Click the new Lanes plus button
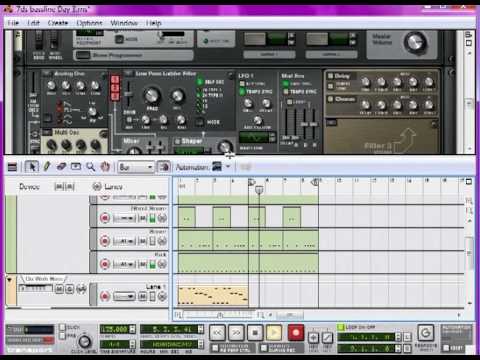 [97, 187]
